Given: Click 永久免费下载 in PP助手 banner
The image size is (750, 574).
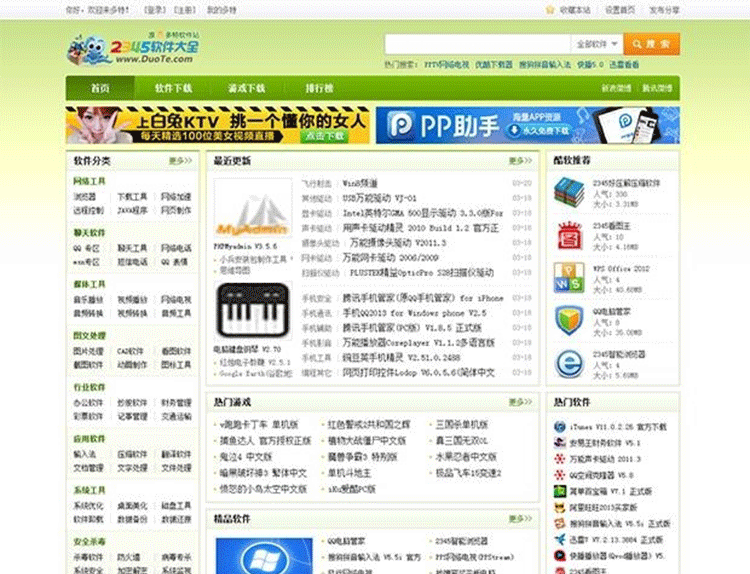Looking at the screenshot, I should 540,130.
